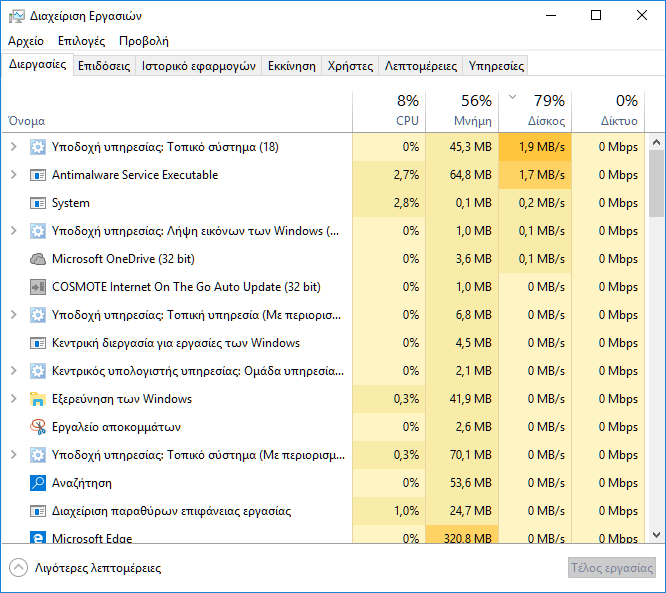Select the Microsoft OneDrive (32 bit) row name
Screen dimensions: 666x593
[x=123, y=259]
